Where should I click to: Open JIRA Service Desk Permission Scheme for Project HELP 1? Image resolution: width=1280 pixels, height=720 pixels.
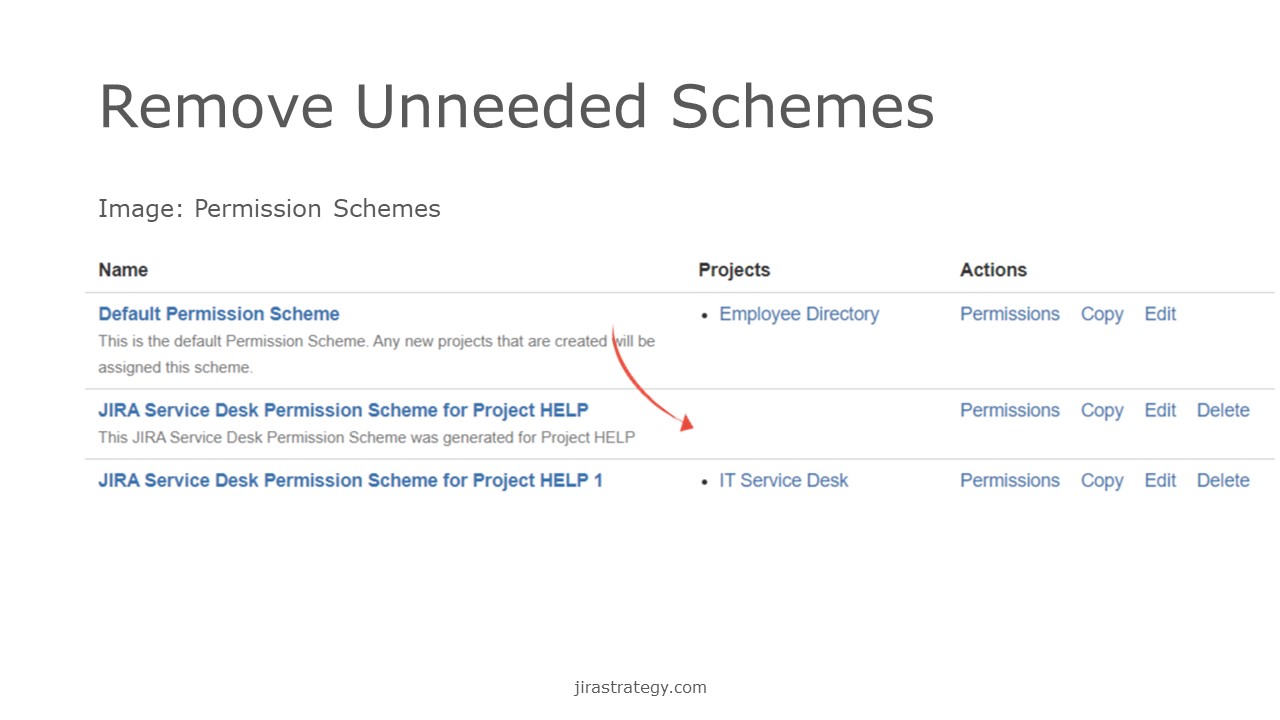click(351, 480)
